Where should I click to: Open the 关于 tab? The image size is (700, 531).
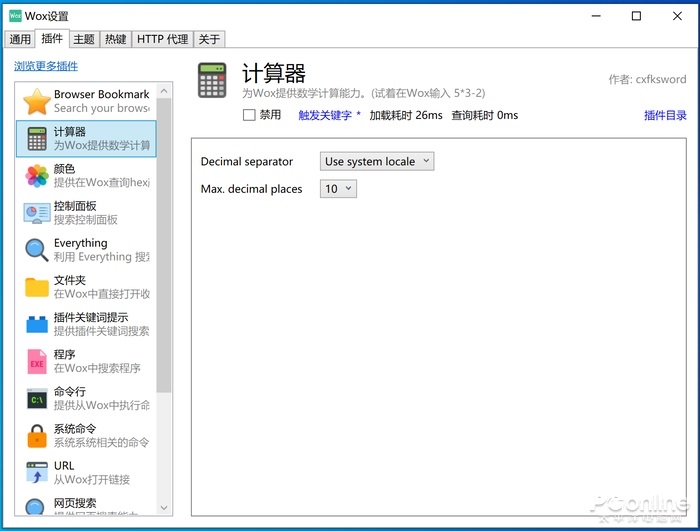point(209,39)
